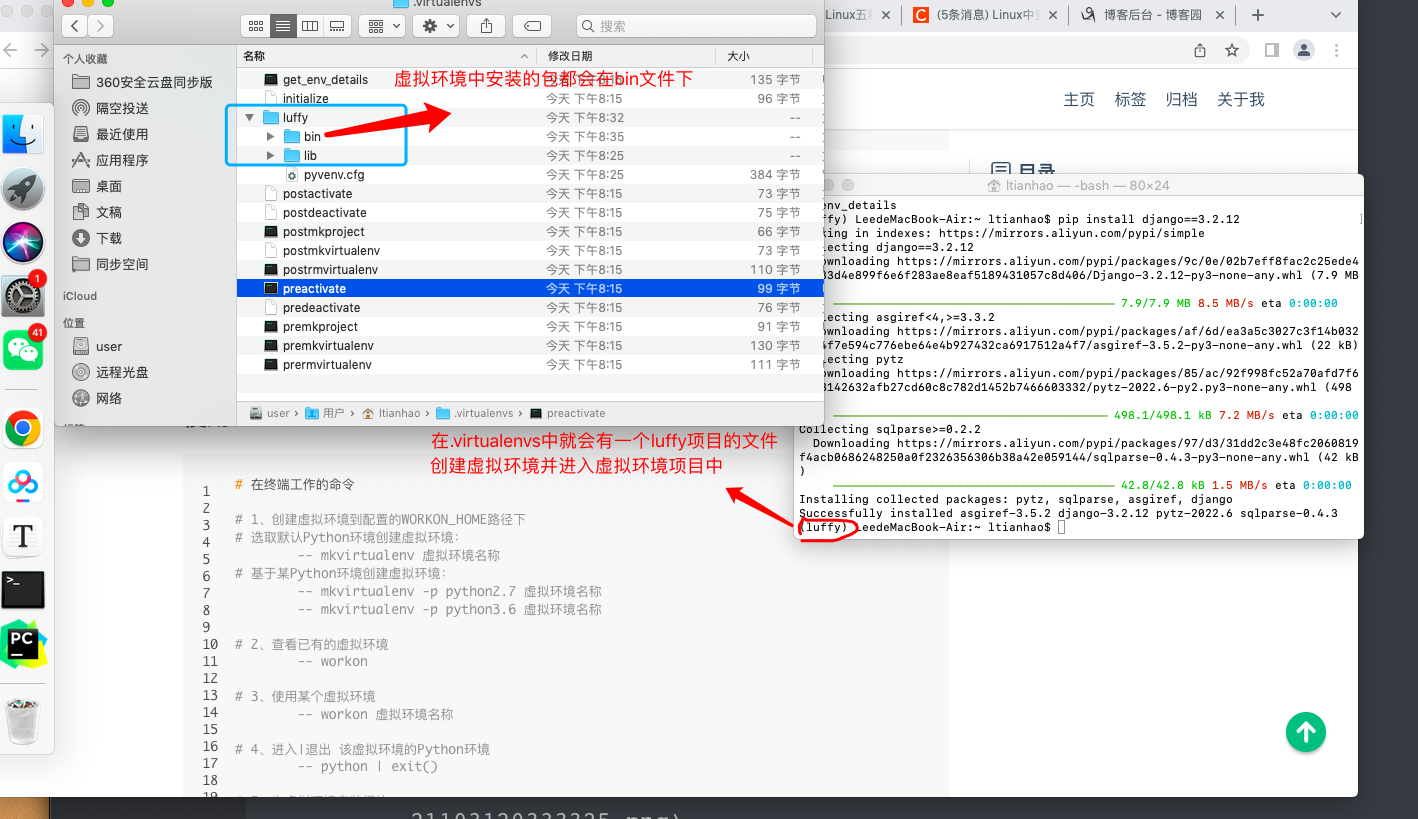This screenshot has height=819, width=1418.
Task: Open Google Chrome from the Dock
Action: [23, 429]
